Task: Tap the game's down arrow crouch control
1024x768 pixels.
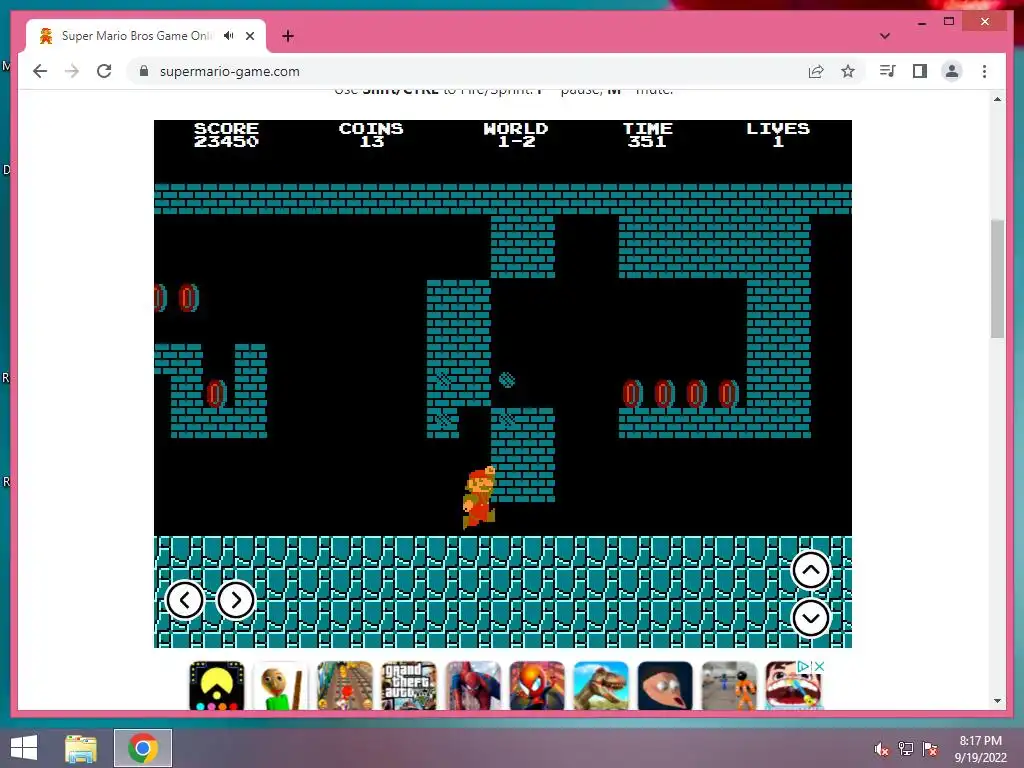Action: tap(810, 618)
